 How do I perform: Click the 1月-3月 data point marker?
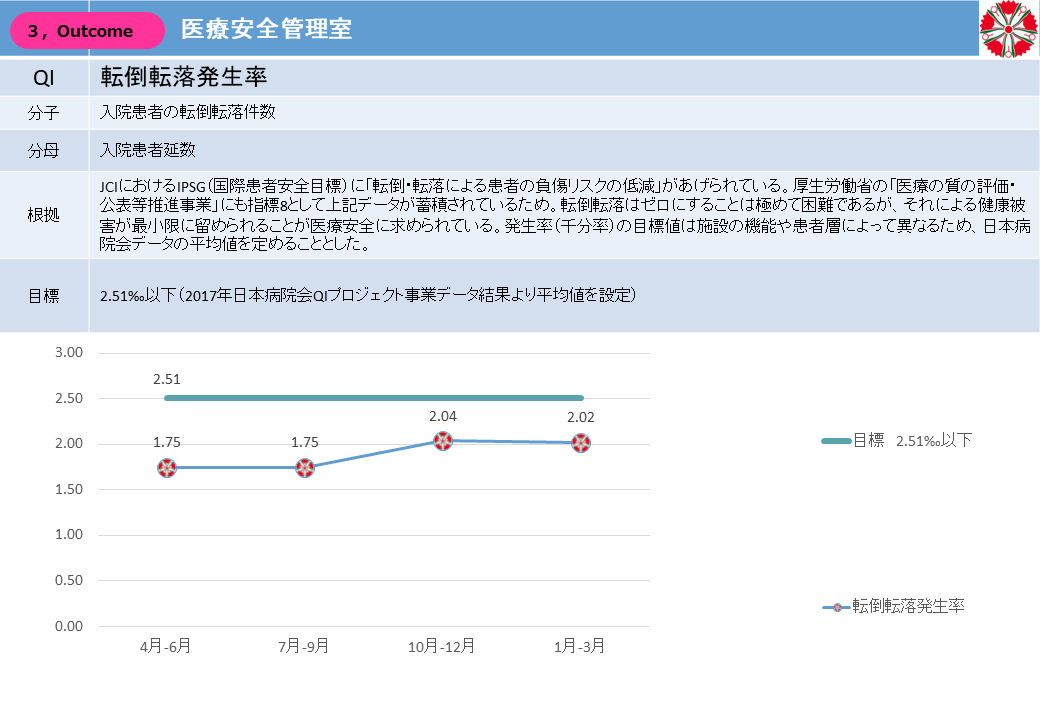[581, 443]
